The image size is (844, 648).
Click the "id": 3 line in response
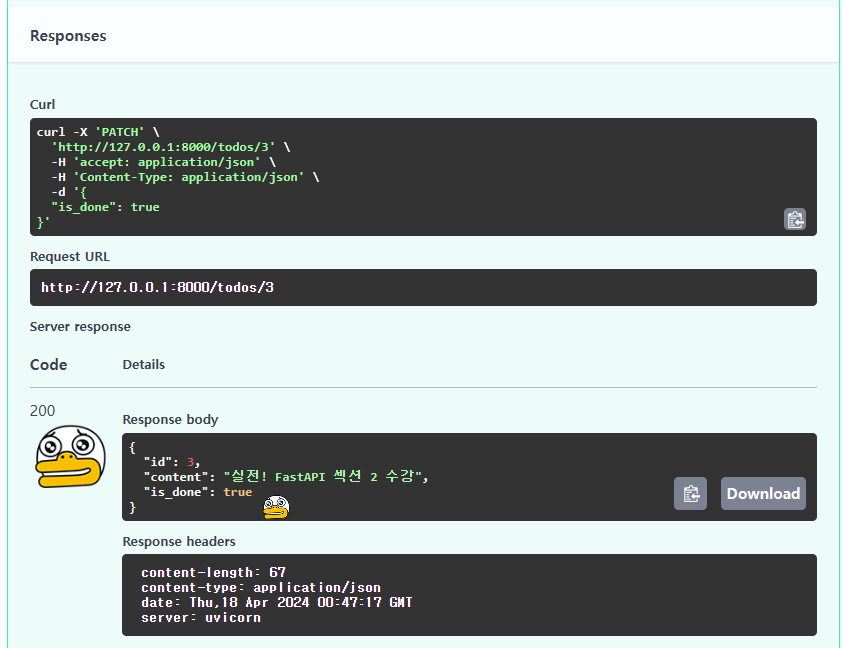pos(172,462)
